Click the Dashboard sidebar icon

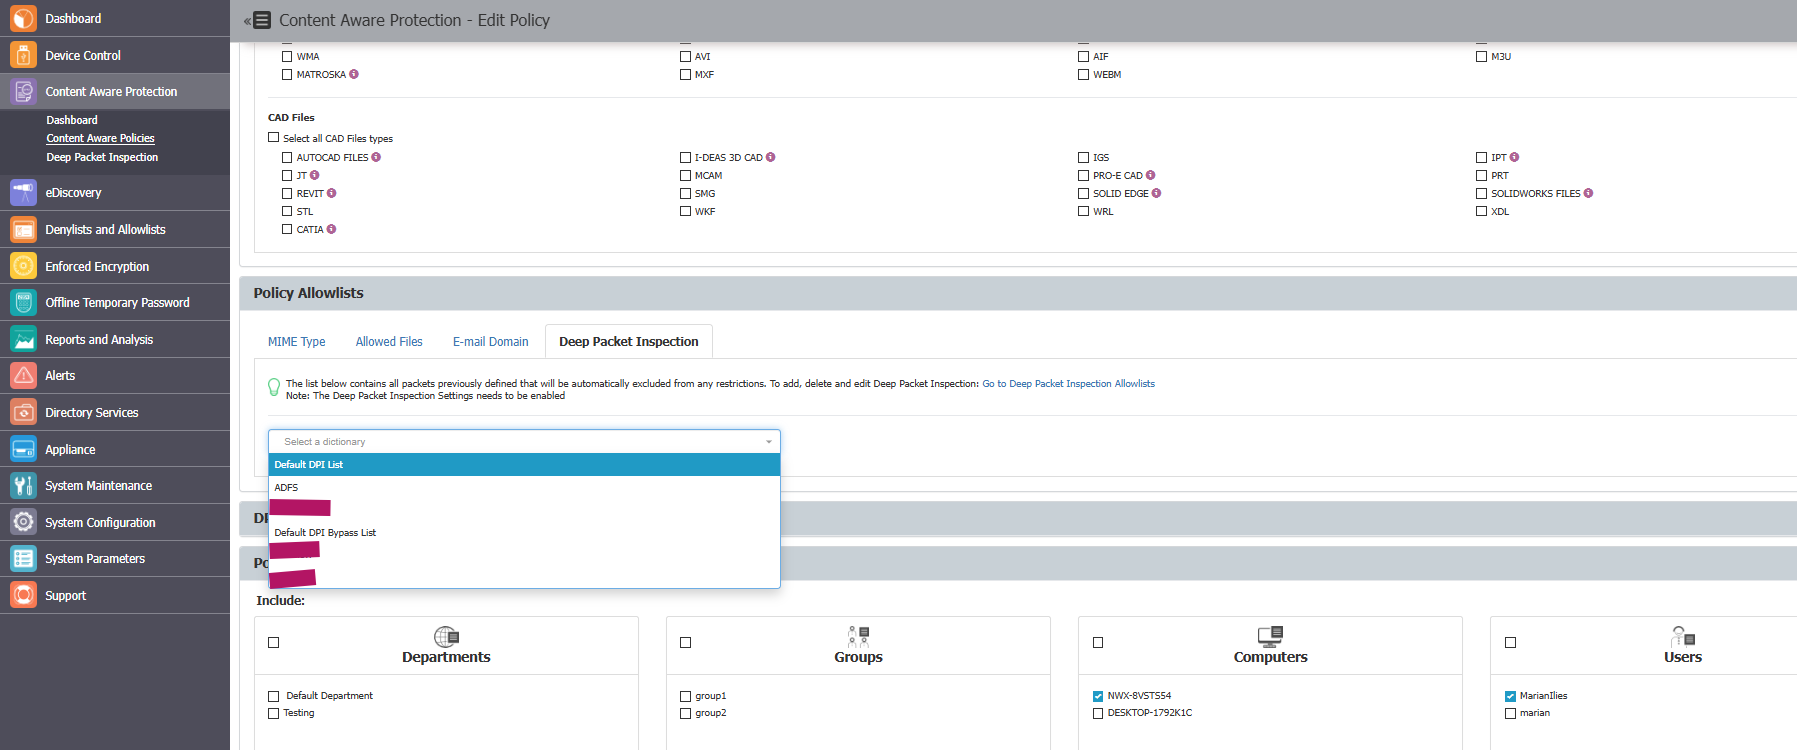click(23, 18)
